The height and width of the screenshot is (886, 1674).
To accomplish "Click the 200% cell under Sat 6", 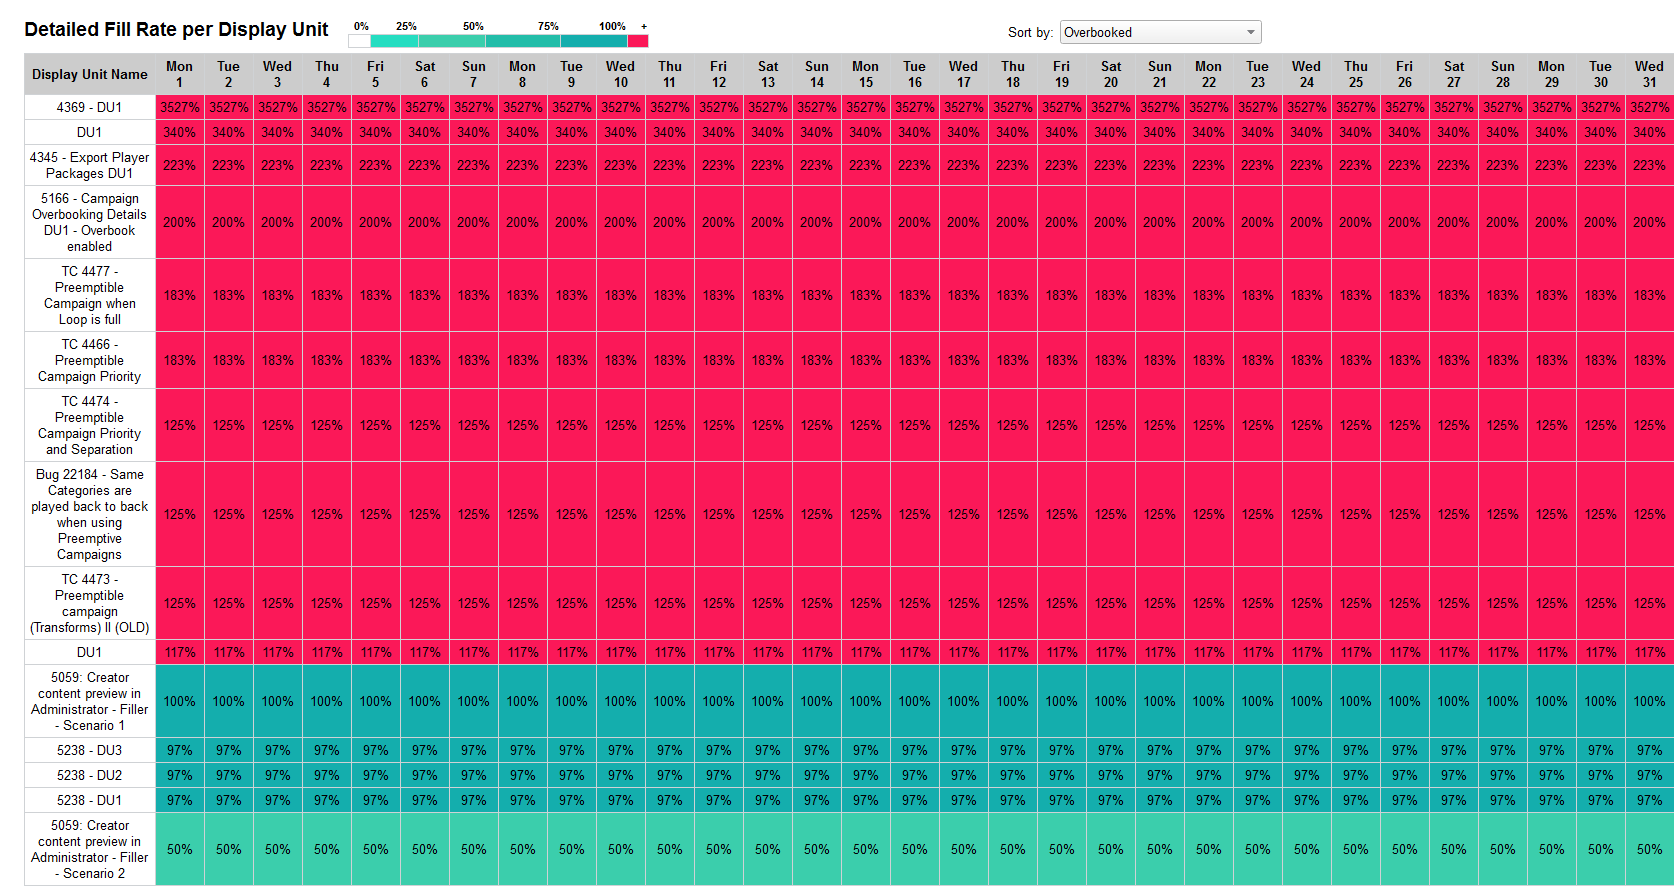I will pyautogui.click(x=425, y=222).
